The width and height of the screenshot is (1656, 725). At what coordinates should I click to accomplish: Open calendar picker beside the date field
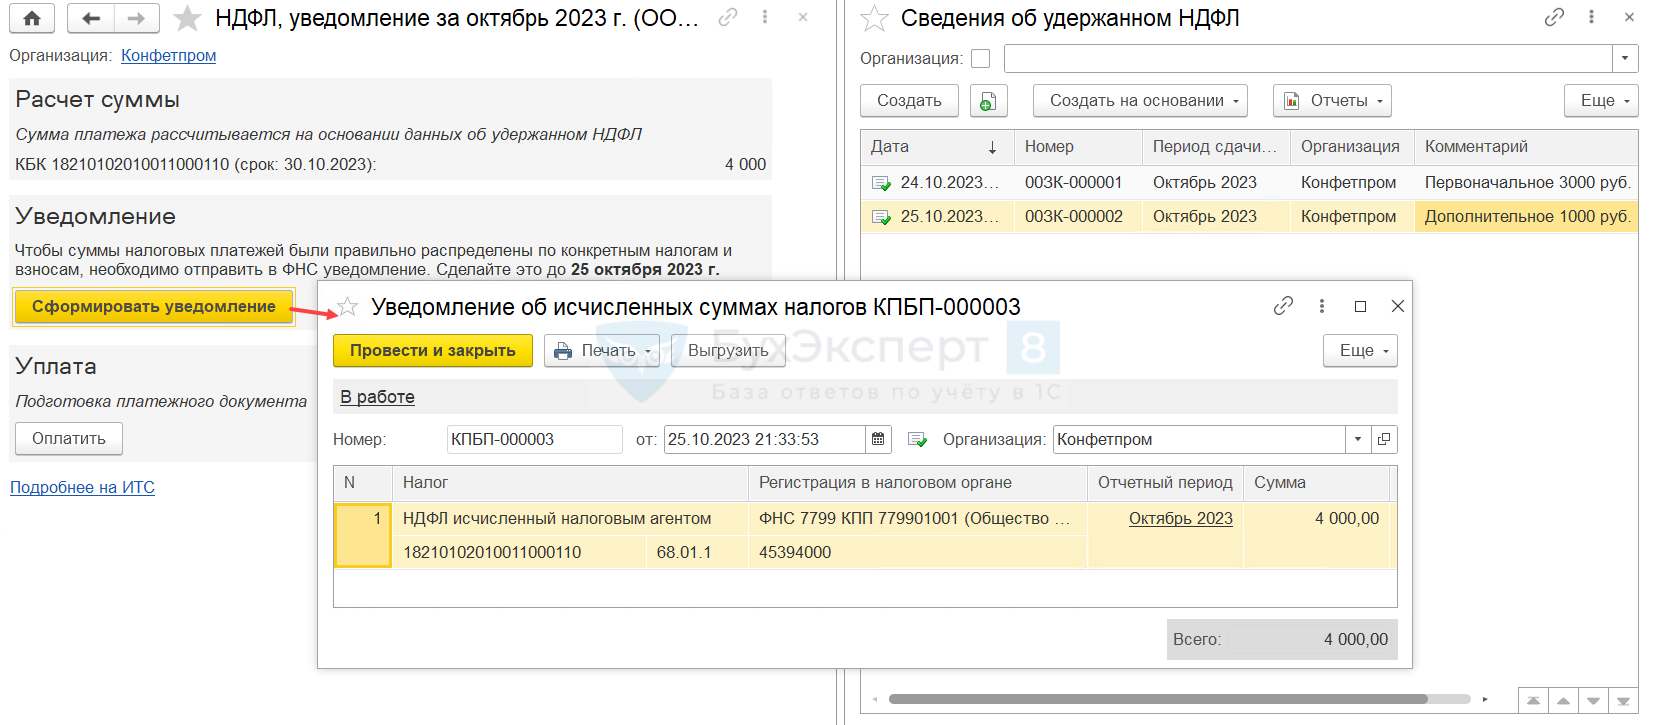[x=878, y=439]
